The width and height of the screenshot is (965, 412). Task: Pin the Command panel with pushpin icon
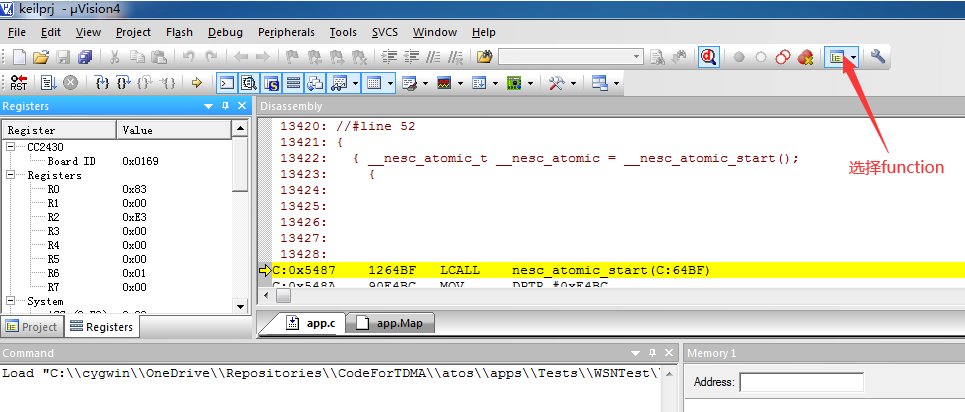[652, 353]
